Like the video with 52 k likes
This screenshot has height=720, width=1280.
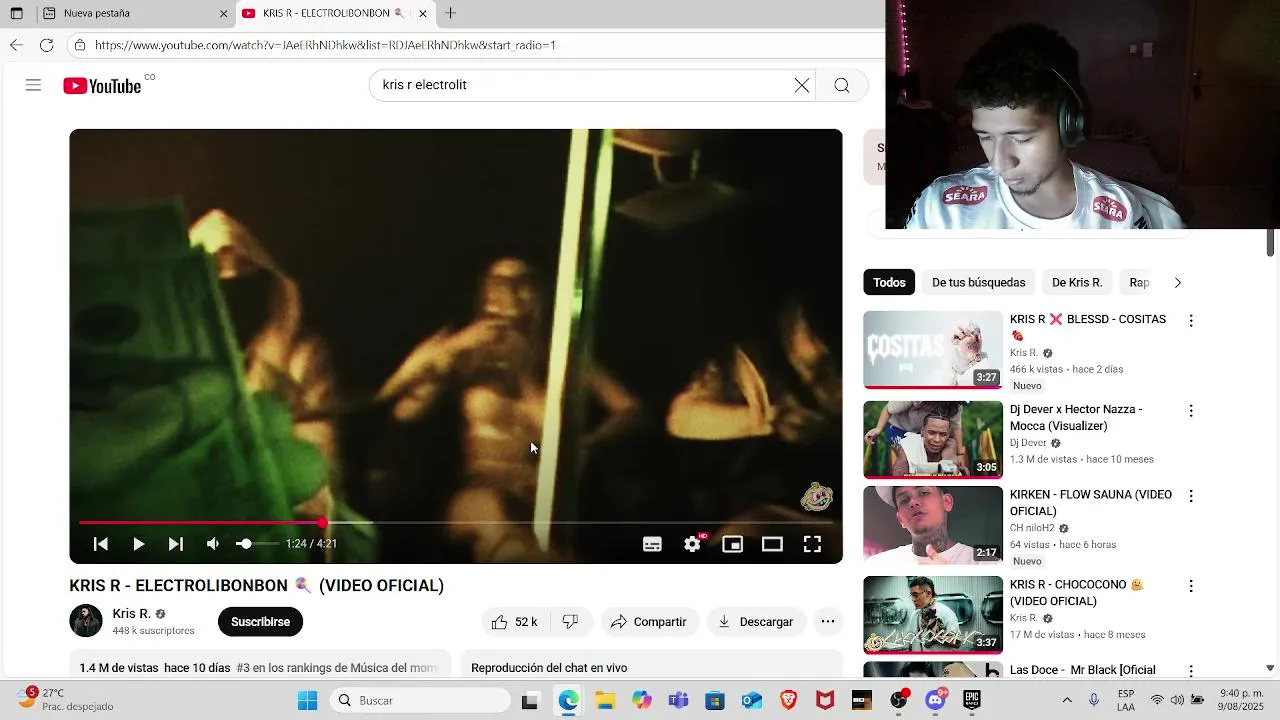[514, 622]
